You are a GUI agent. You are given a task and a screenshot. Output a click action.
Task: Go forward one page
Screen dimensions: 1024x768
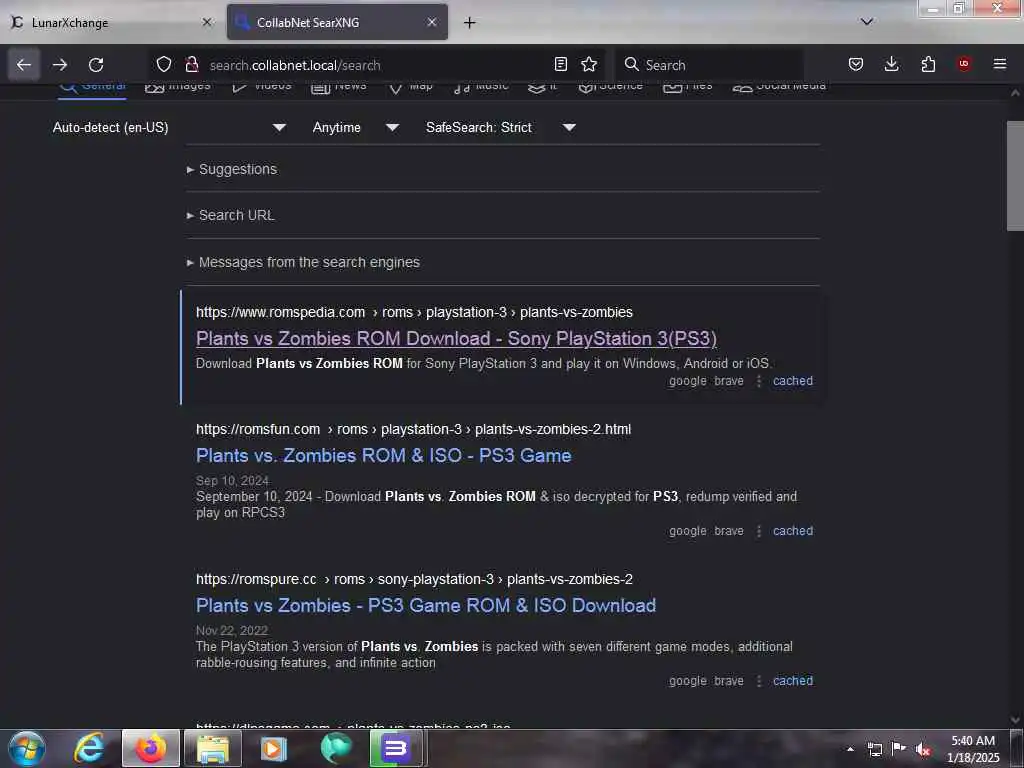pyautogui.click(x=60, y=65)
